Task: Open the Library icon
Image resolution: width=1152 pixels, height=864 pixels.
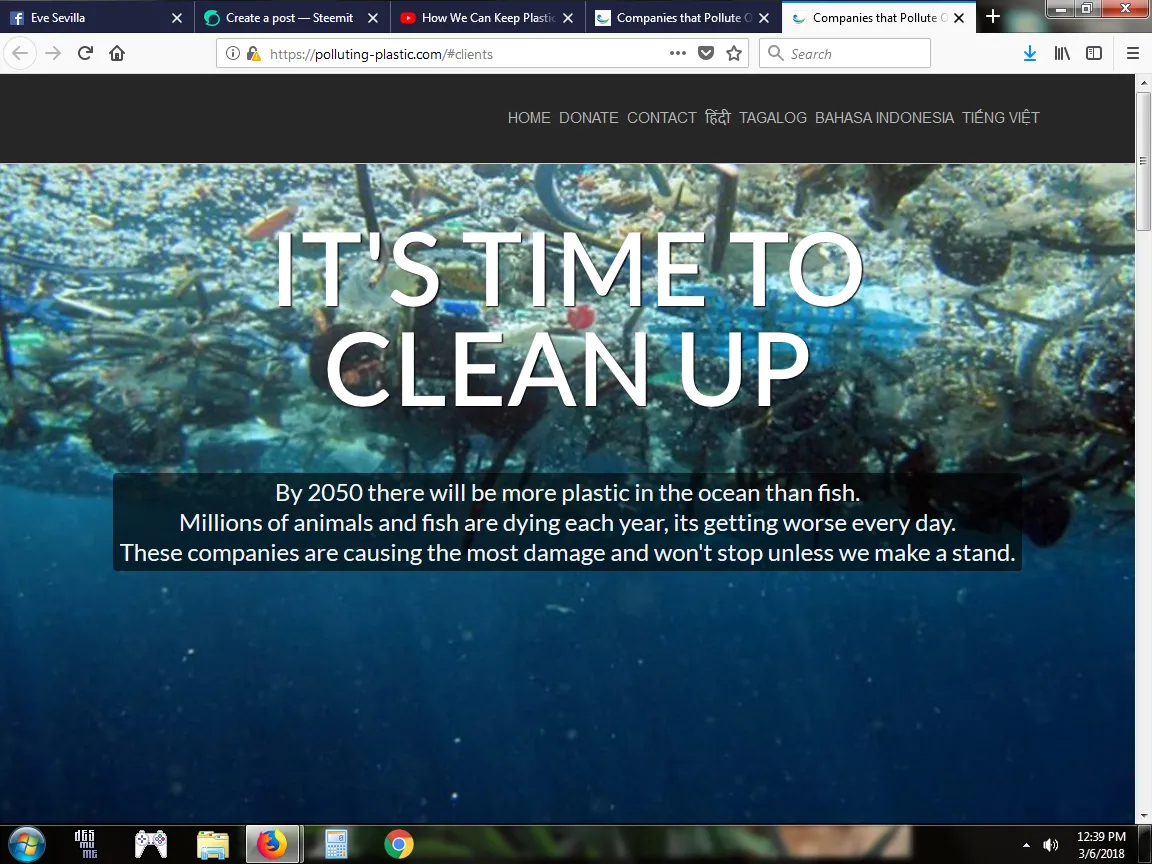Action: click(x=1062, y=54)
